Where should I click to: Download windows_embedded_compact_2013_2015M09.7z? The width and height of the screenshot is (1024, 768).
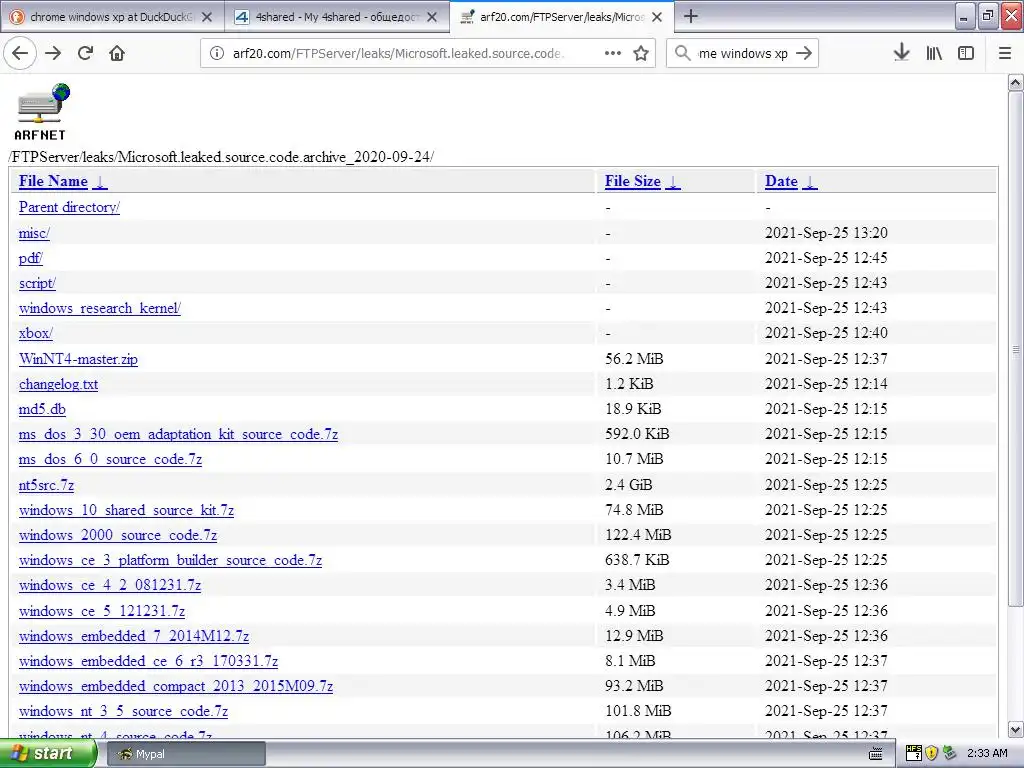coord(176,686)
